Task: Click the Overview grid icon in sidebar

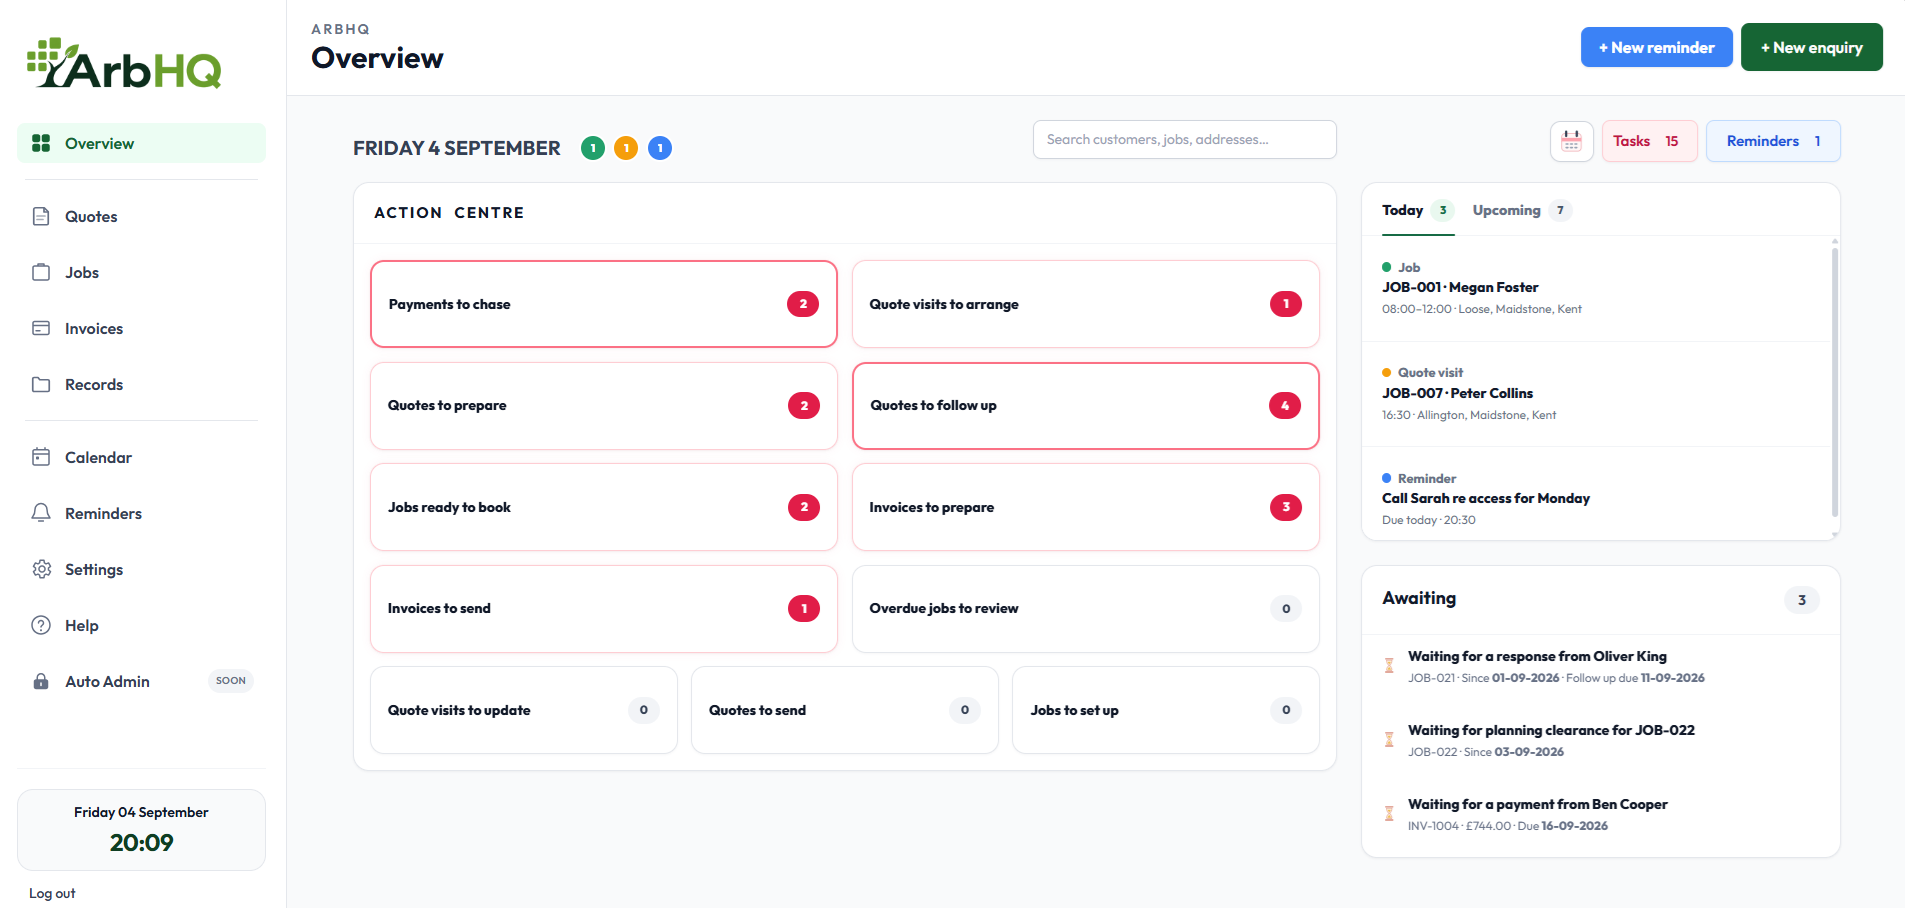Action: [x=41, y=143]
